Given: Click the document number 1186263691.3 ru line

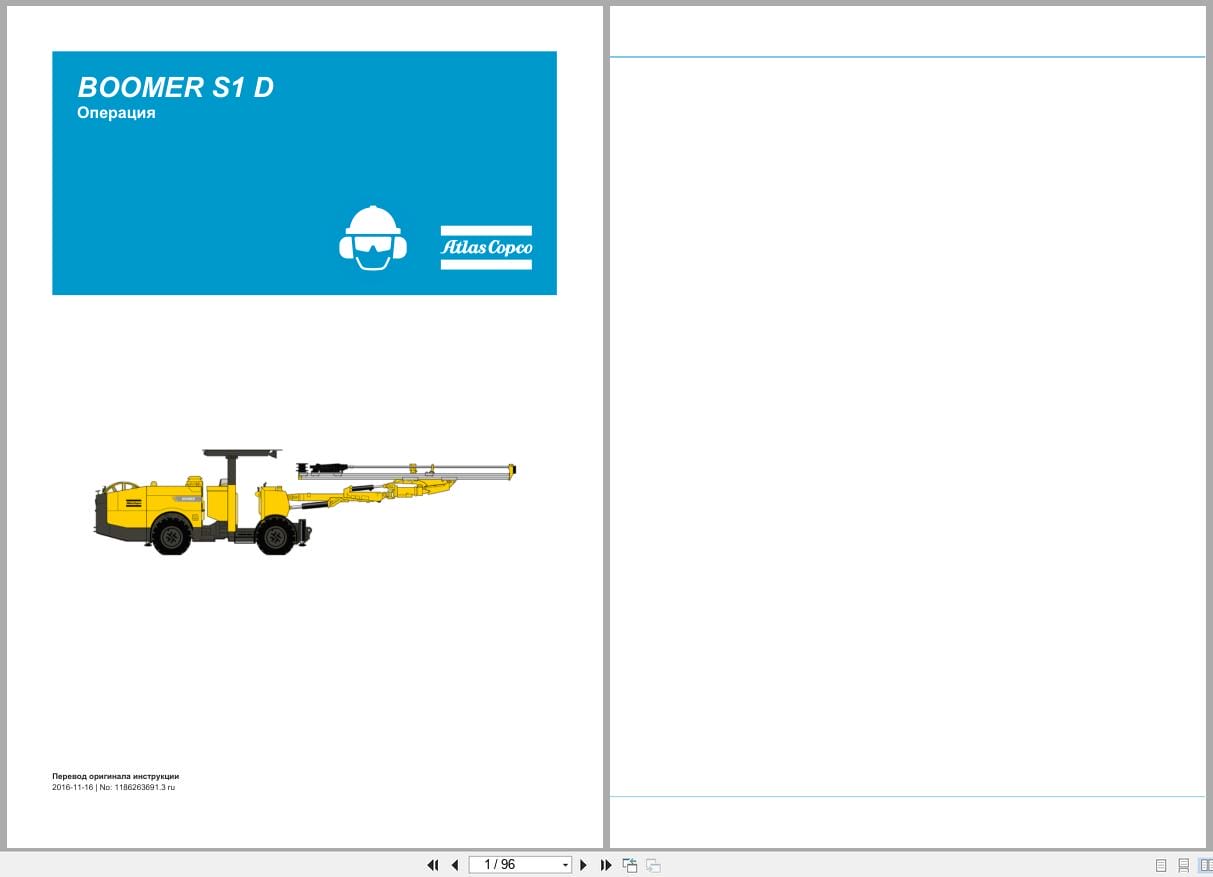Looking at the screenshot, I should [x=113, y=787].
